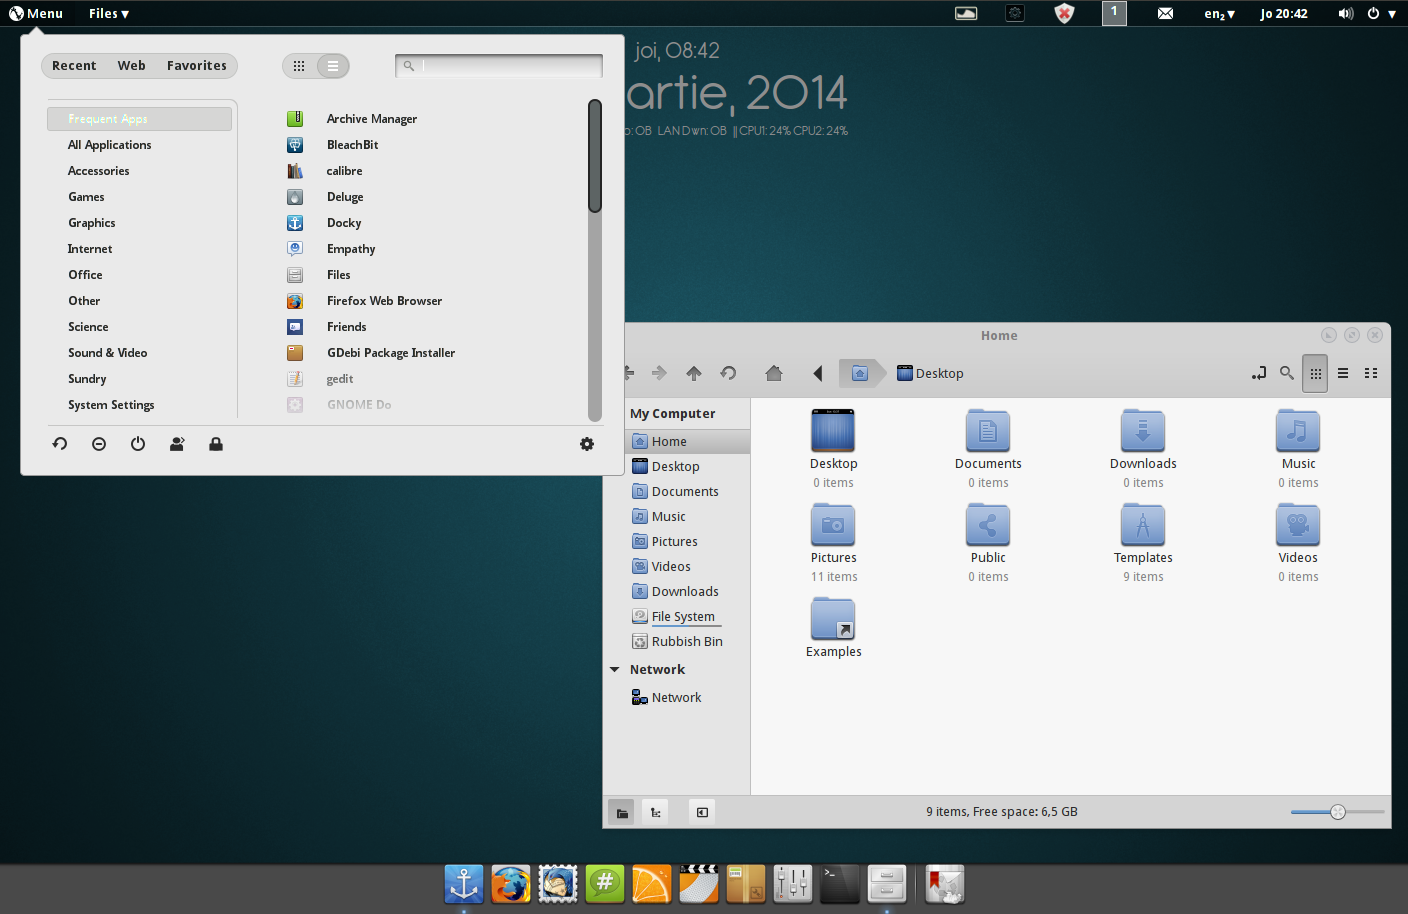Image resolution: width=1408 pixels, height=914 pixels.
Task: Toggle compact view in file manager
Action: coord(1371,373)
